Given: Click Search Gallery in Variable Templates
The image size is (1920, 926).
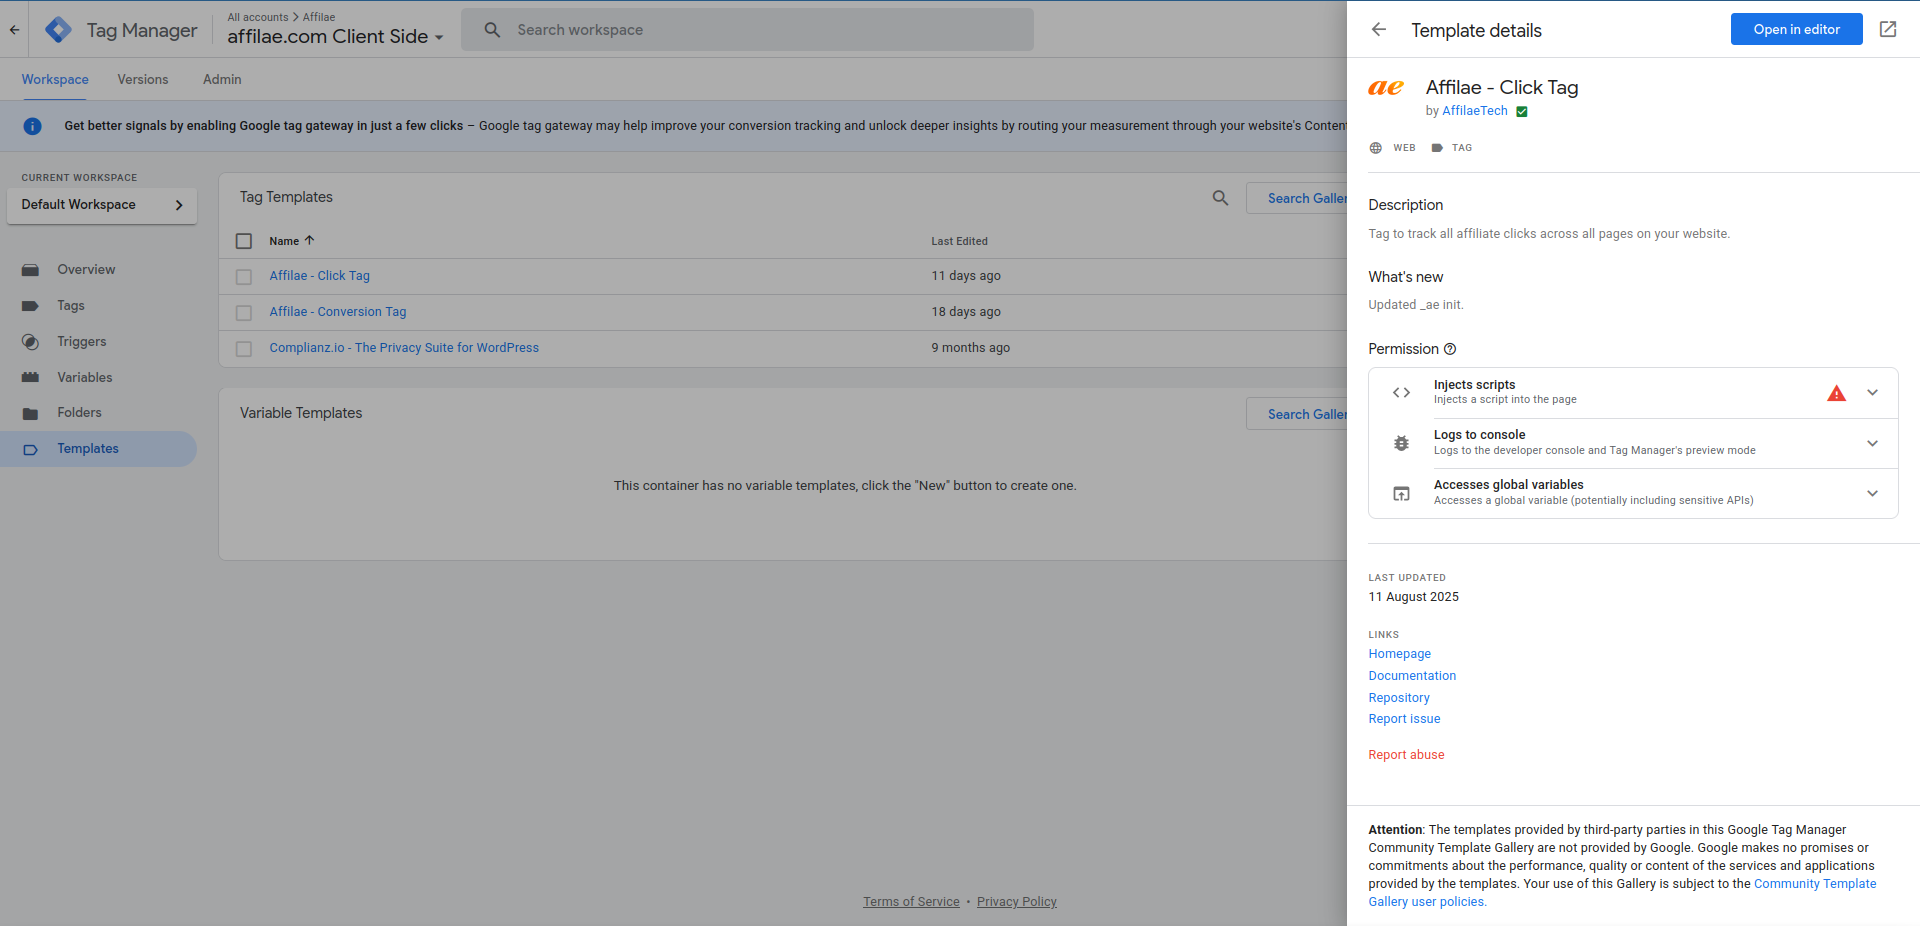Looking at the screenshot, I should pos(1297,414).
